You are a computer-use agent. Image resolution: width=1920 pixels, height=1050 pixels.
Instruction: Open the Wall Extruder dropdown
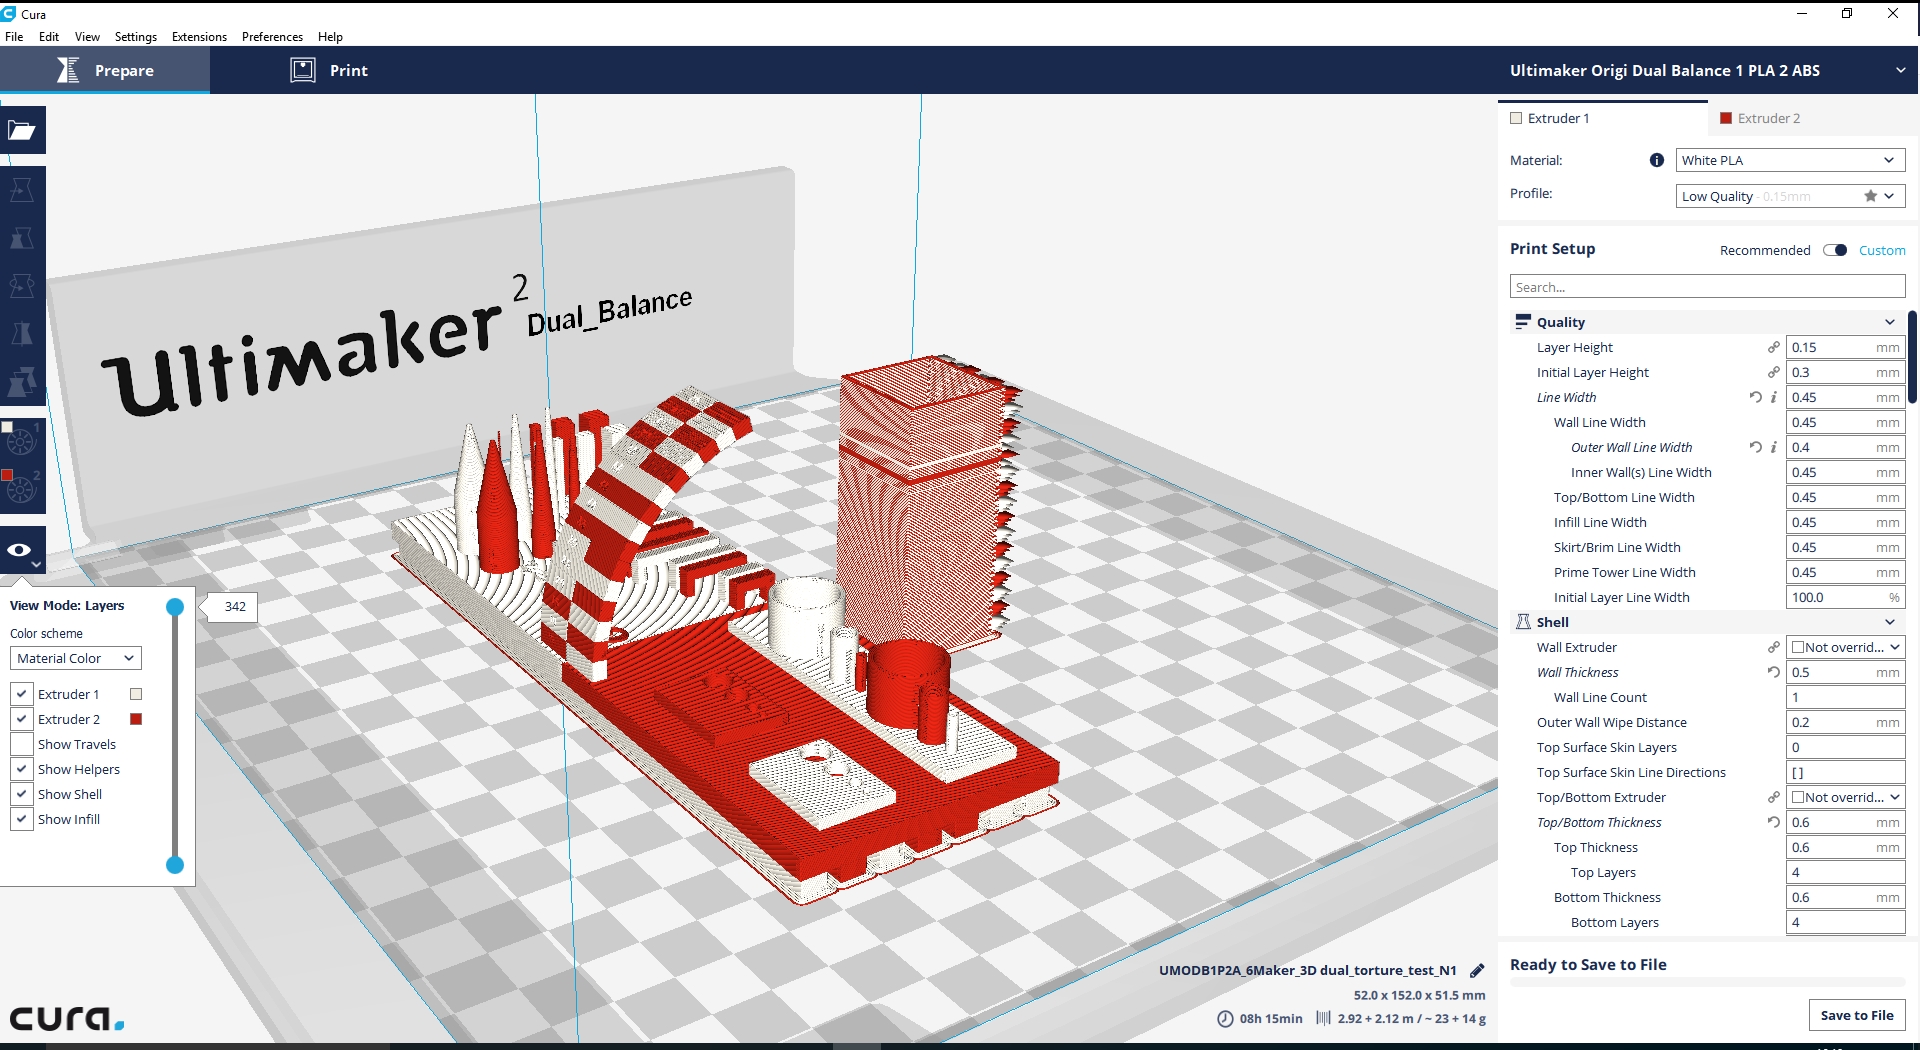point(1845,647)
